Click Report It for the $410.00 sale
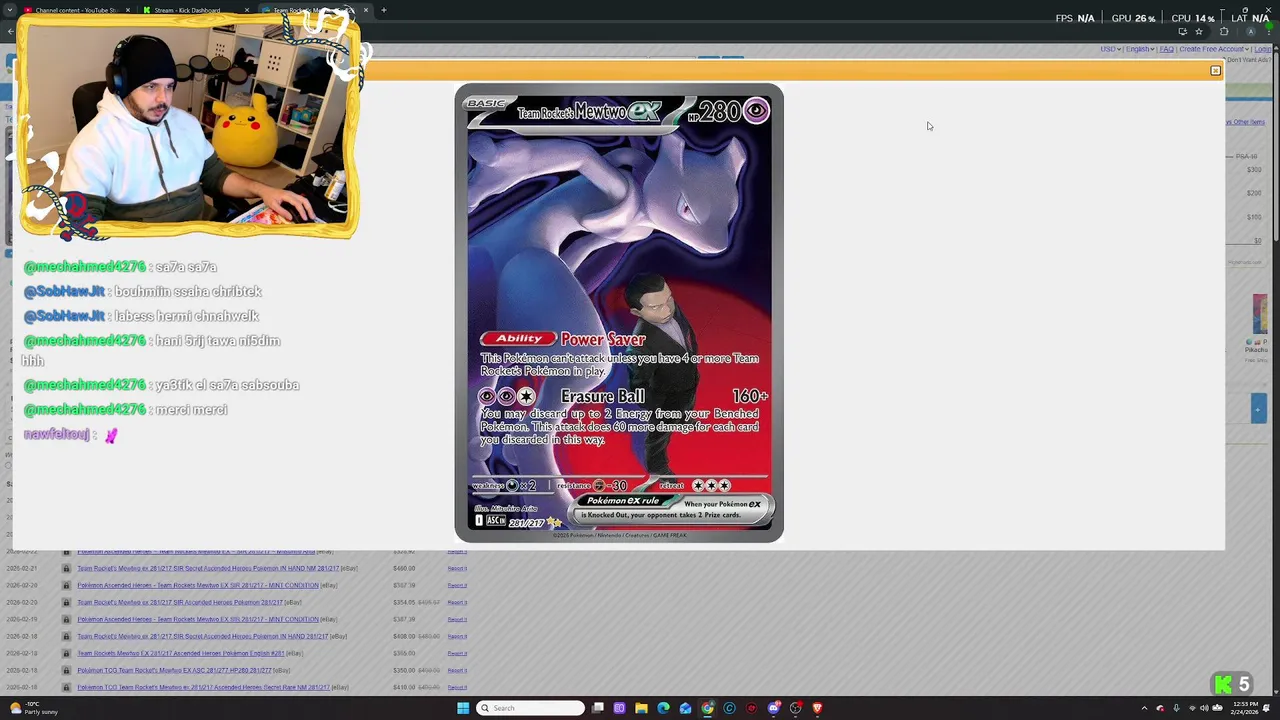Viewport: 1280px width, 720px height. (457, 687)
